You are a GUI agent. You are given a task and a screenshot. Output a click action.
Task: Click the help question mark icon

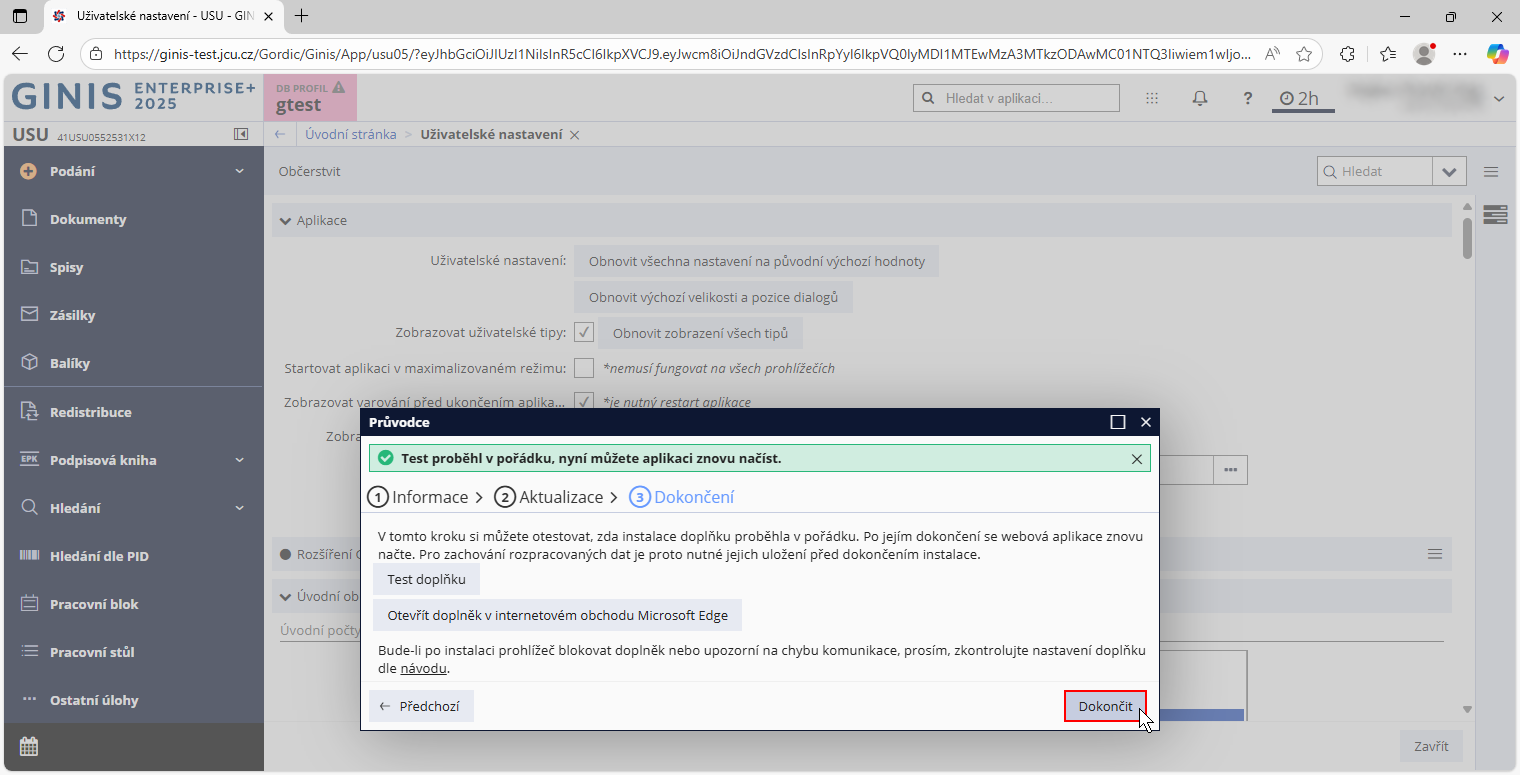click(x=1247, y=98)
